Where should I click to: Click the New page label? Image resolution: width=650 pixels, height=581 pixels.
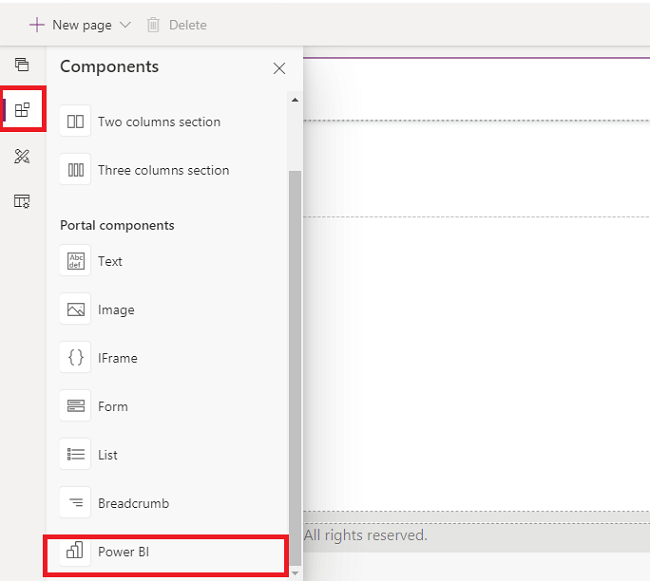(x=82, y=25)
